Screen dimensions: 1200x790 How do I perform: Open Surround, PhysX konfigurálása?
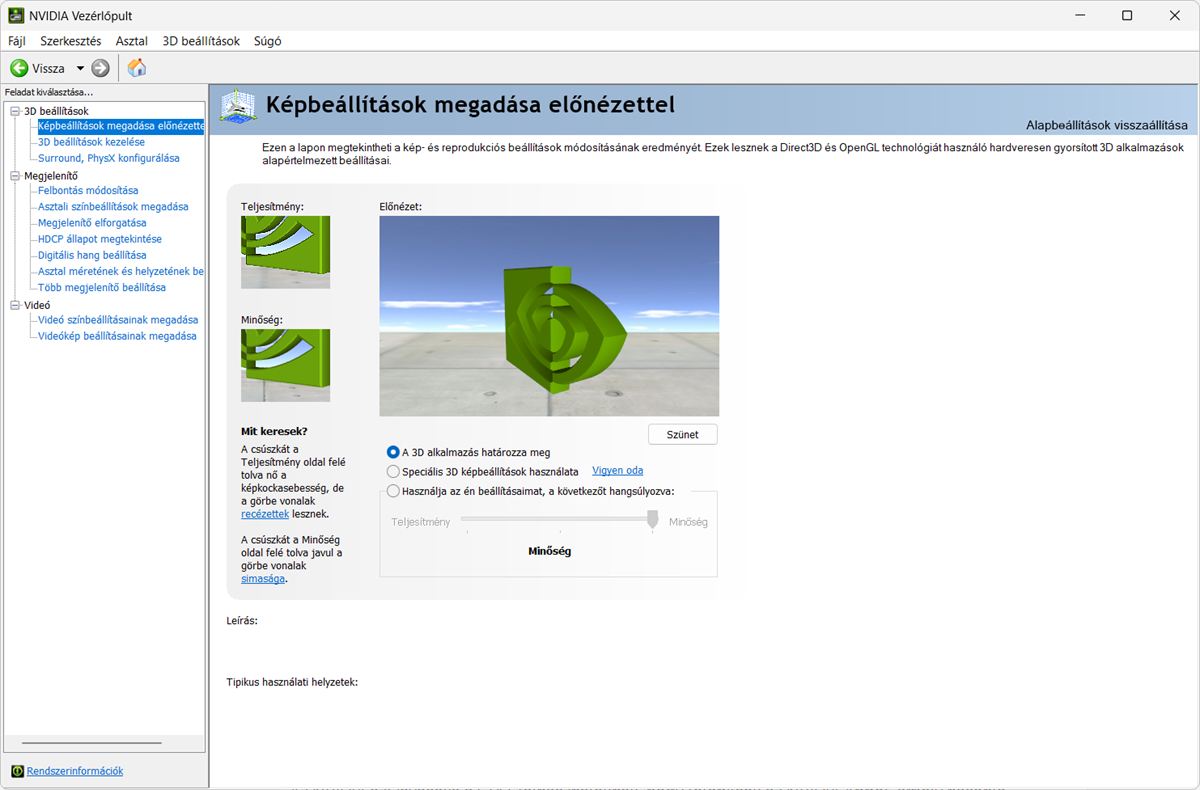tap(108, 158)
